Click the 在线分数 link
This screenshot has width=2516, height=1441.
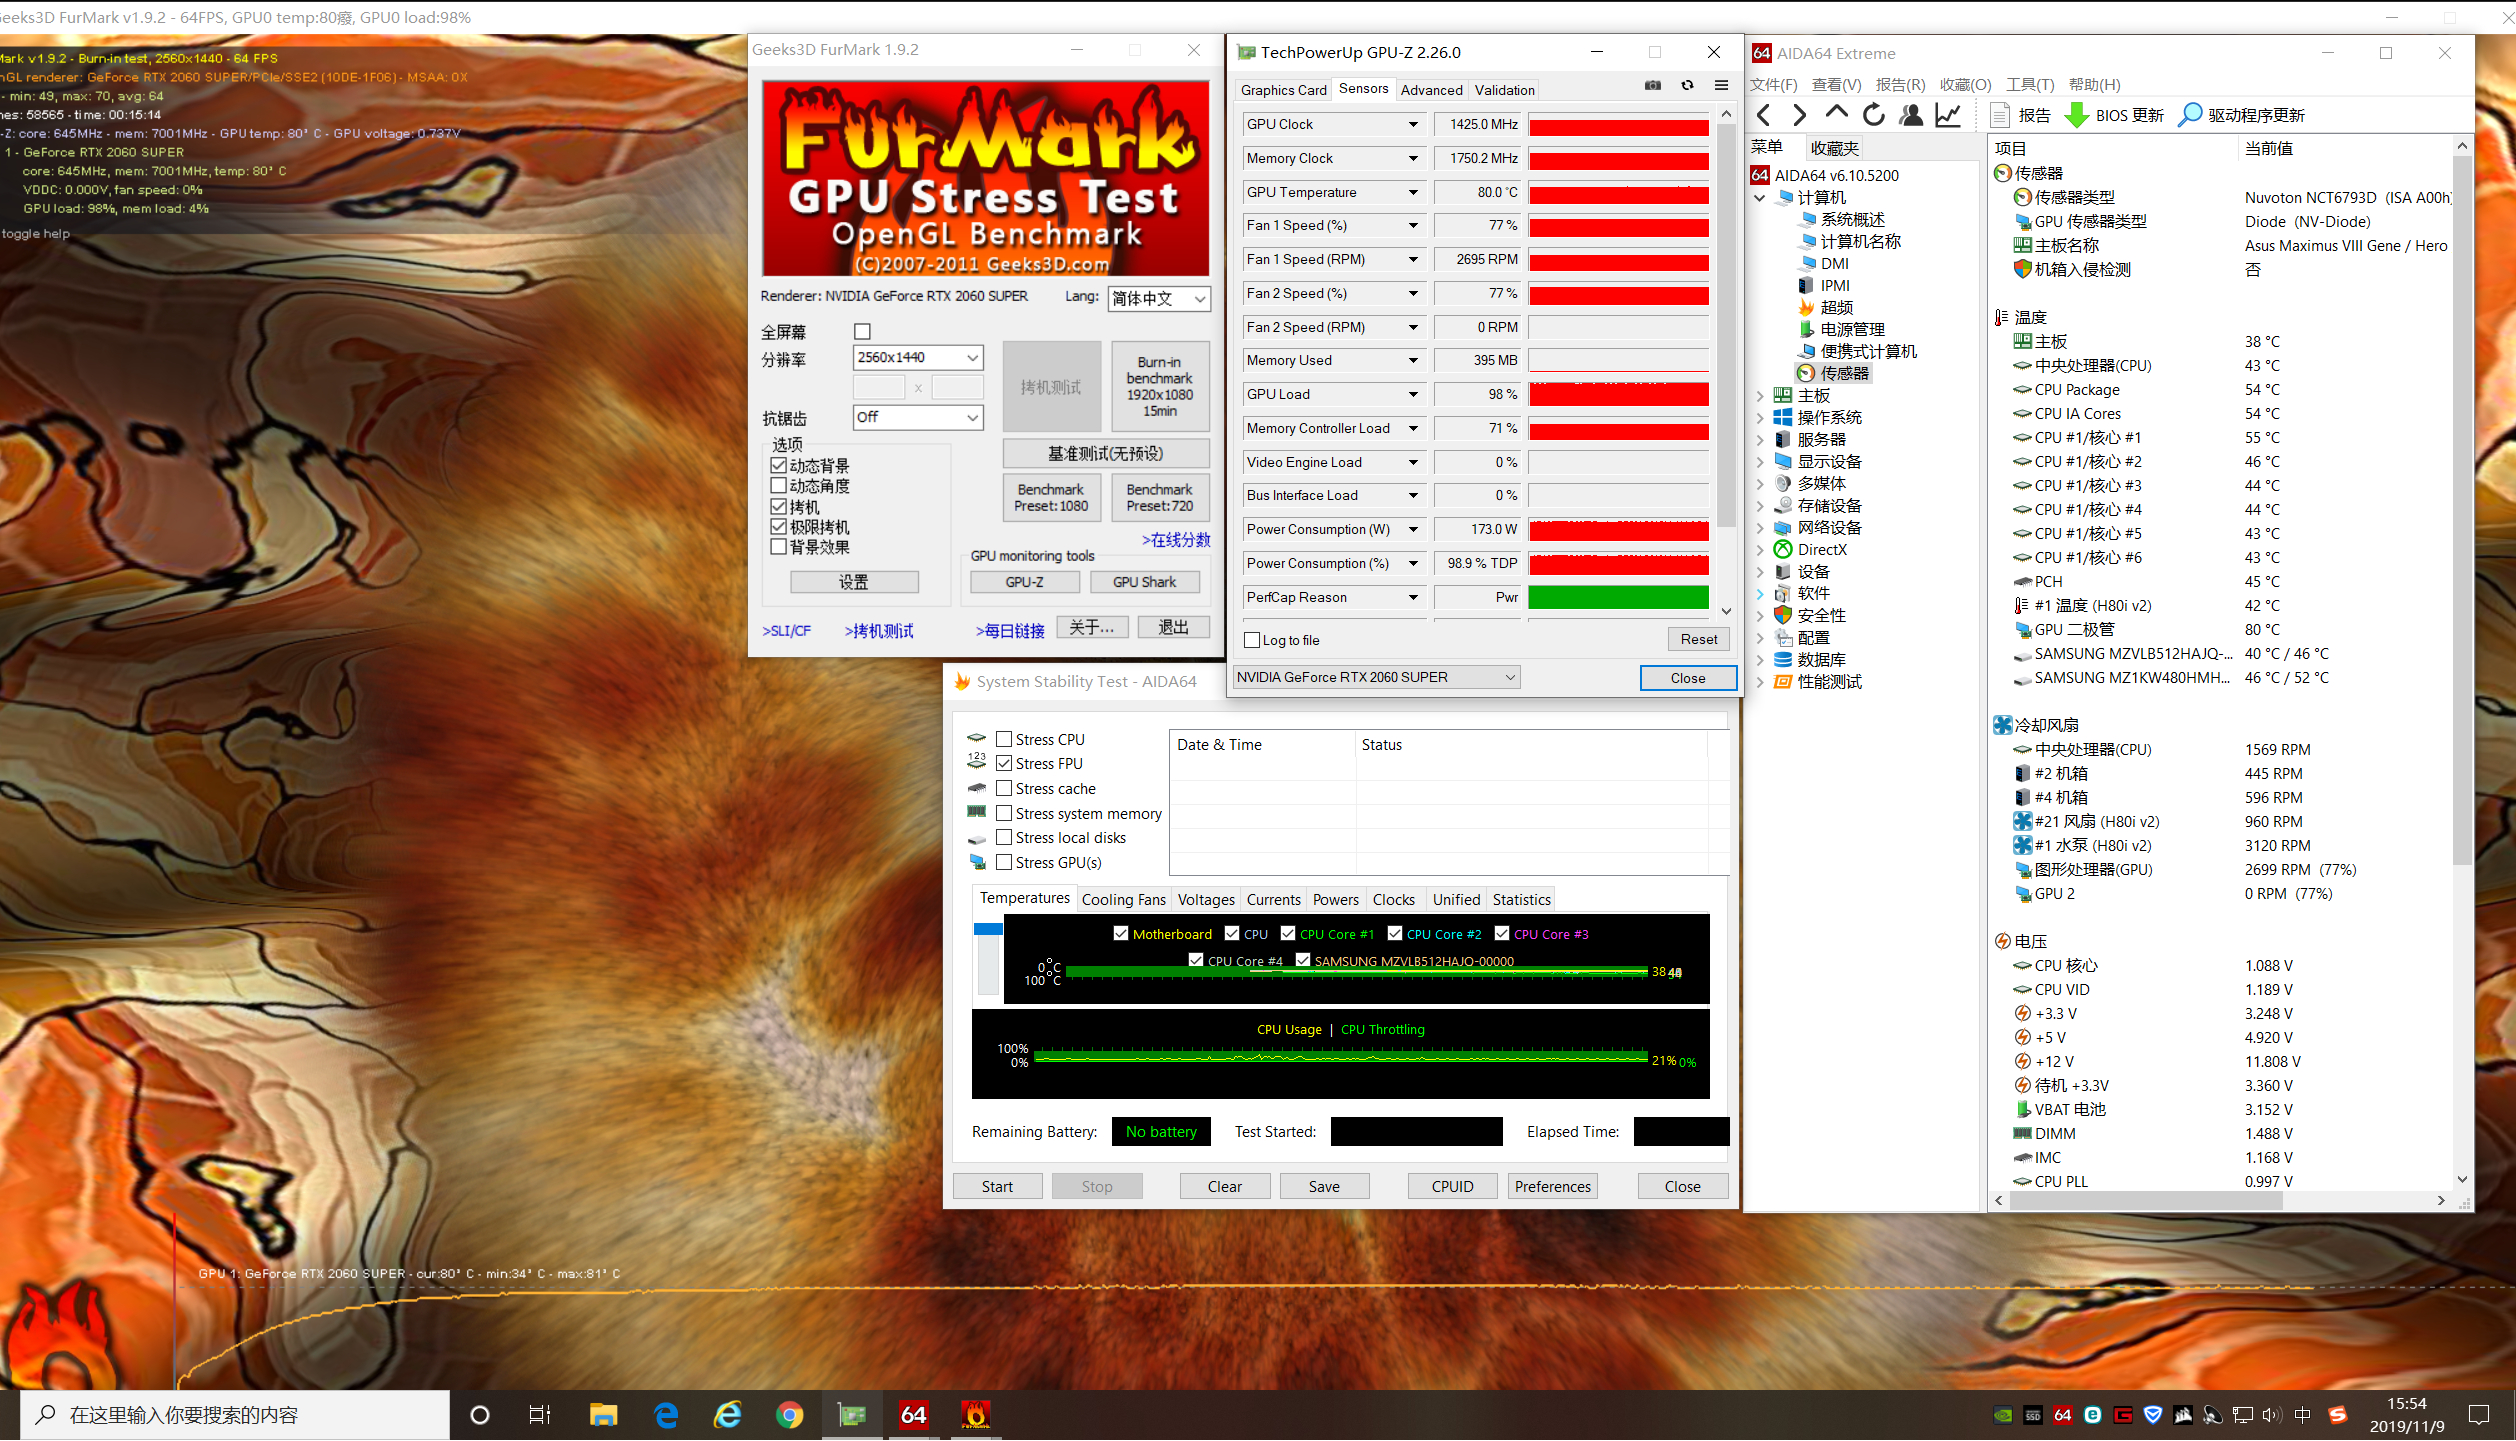1176,540
